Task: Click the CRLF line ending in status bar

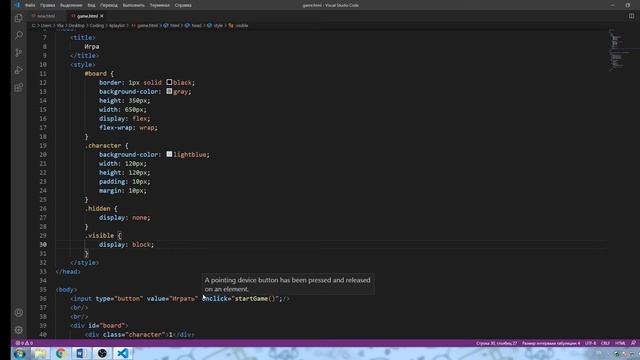Action: 605,343
